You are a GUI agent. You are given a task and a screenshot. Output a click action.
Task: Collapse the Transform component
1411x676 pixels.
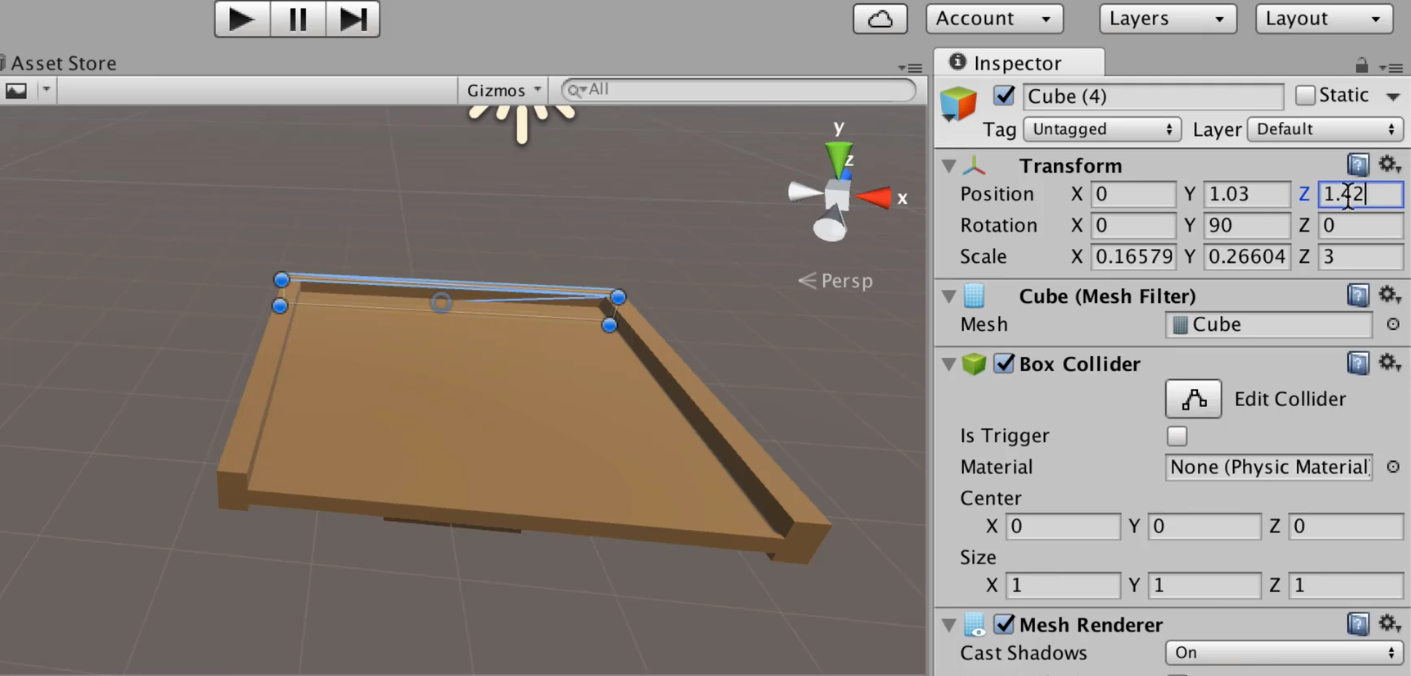point(948,165)
